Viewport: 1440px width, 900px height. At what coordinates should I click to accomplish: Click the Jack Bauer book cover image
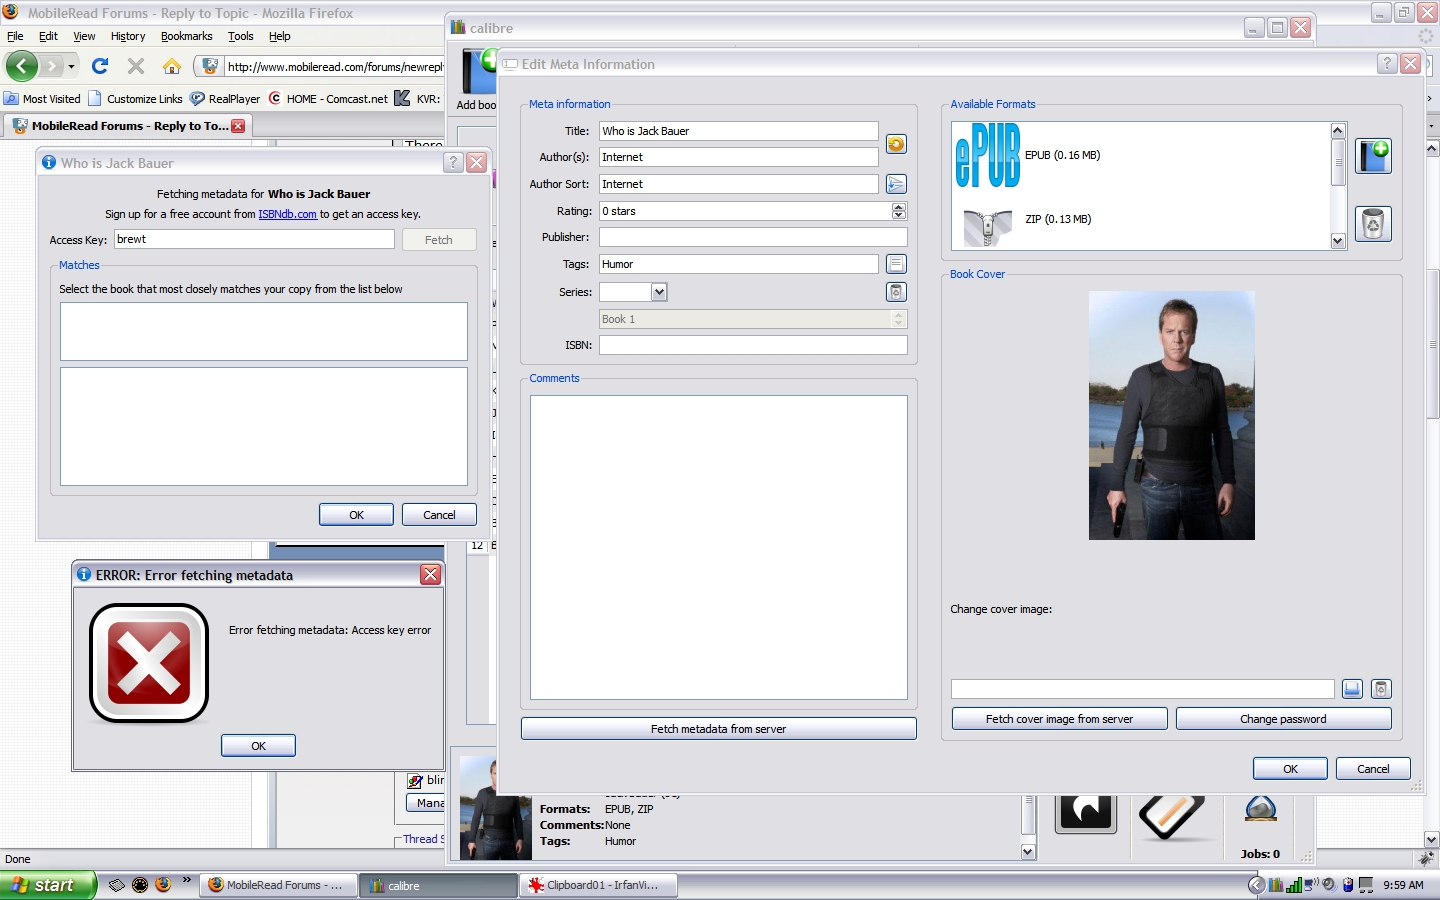[x=1172, y=416]
